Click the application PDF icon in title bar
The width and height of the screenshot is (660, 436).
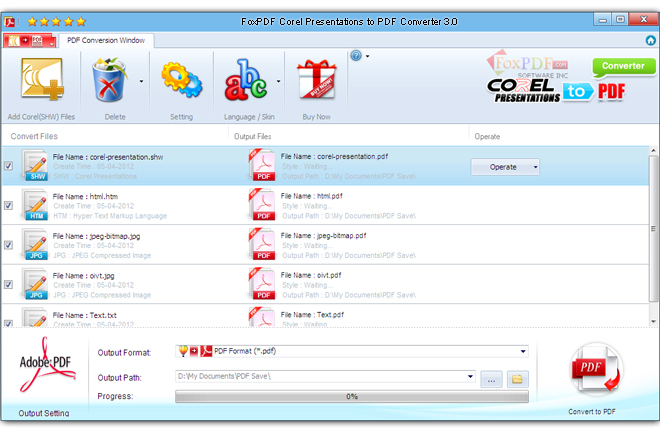click(10, 21)
